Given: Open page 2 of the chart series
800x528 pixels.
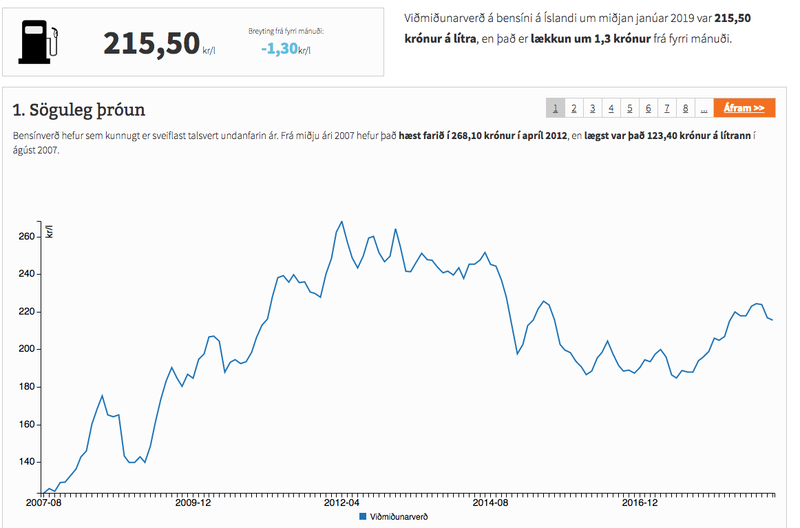Looking at the screenshot, I should [x=574, y=108].
